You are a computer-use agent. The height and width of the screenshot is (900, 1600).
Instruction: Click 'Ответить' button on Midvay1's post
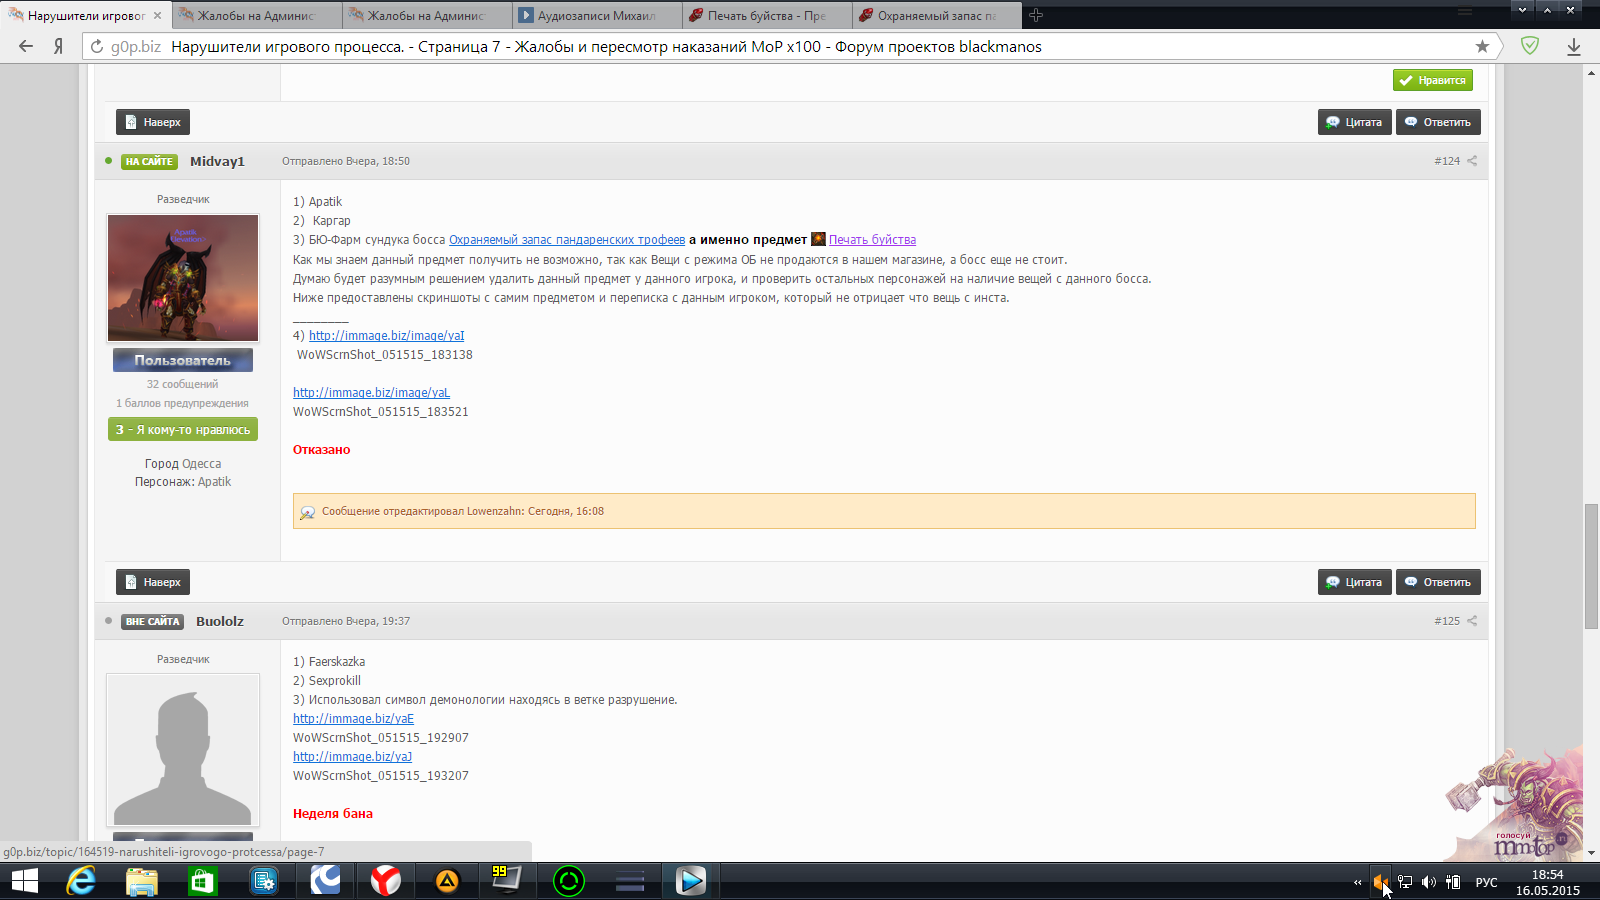1438,582
